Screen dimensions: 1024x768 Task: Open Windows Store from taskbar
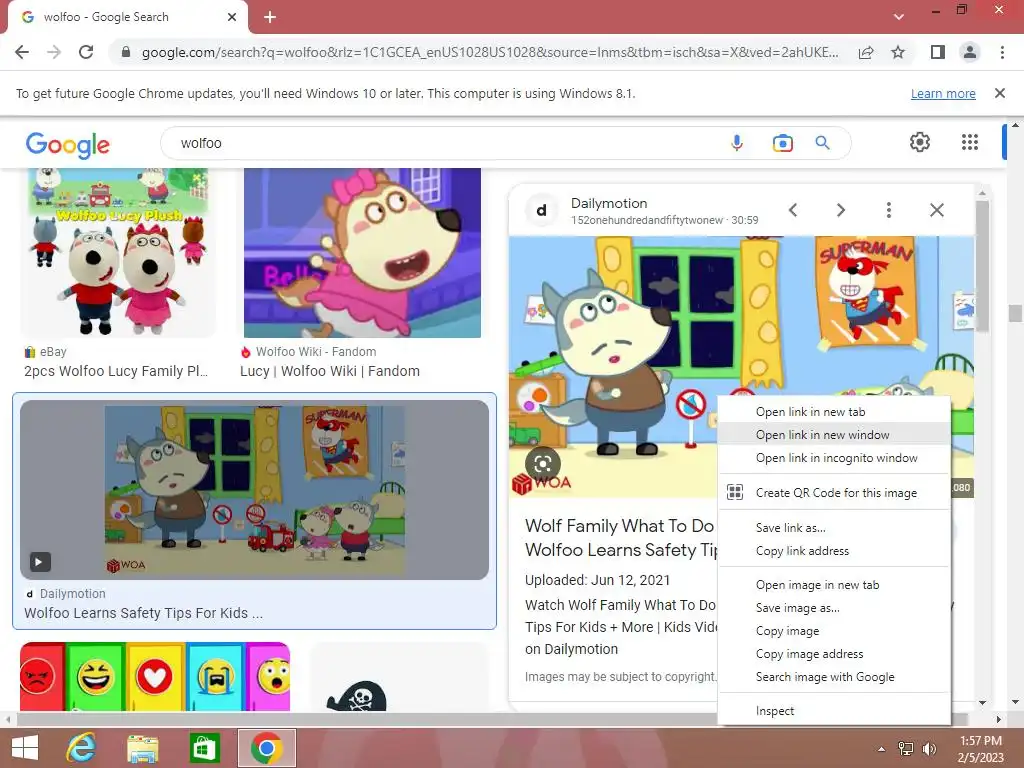[x=204, y=748]
